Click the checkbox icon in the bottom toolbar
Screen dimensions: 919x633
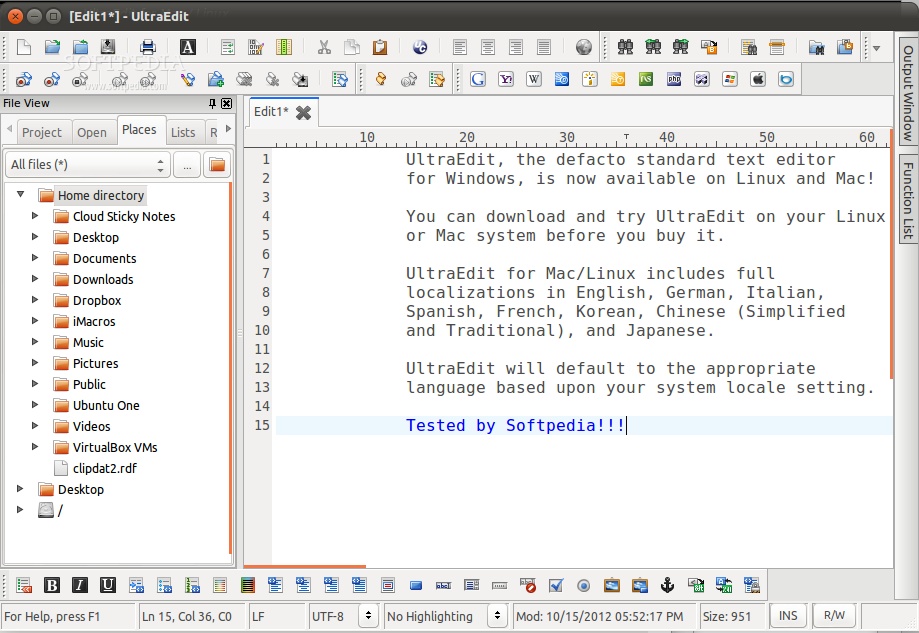pyautogui.click(x=556, y=585)
